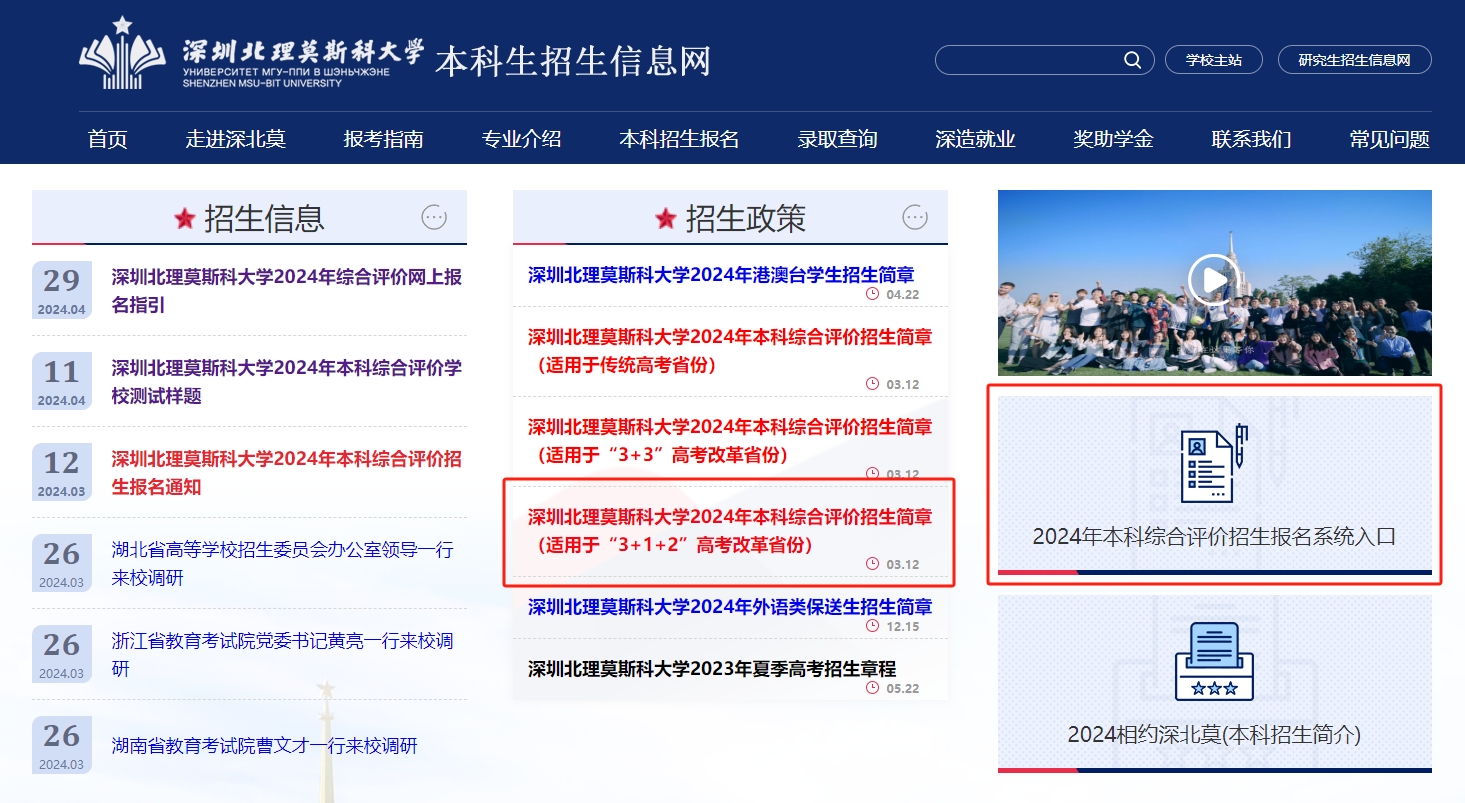1465x803 pixels.
Task: Click the clock icon next to 12.15
Action: tap(872, 626)
